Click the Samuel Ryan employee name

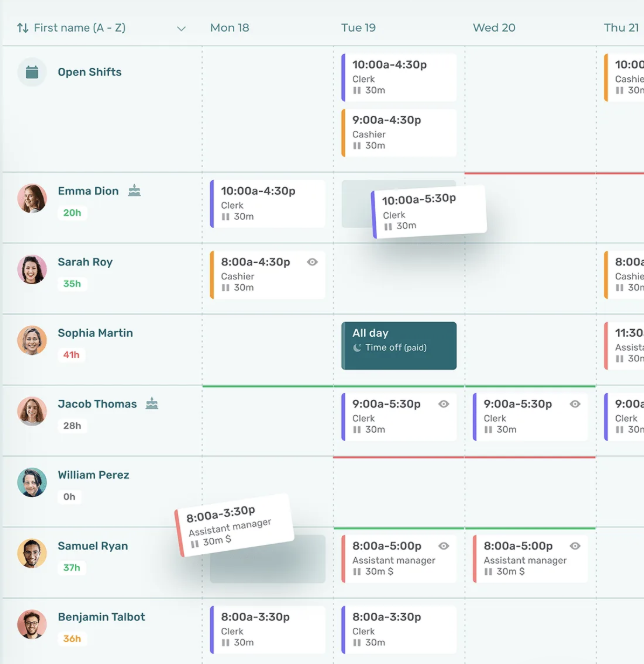[x=93, y=546]
